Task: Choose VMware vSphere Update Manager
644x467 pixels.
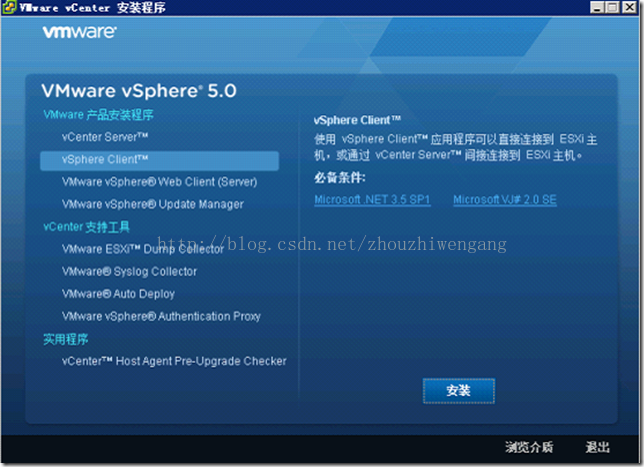Action: click(152, 204)
